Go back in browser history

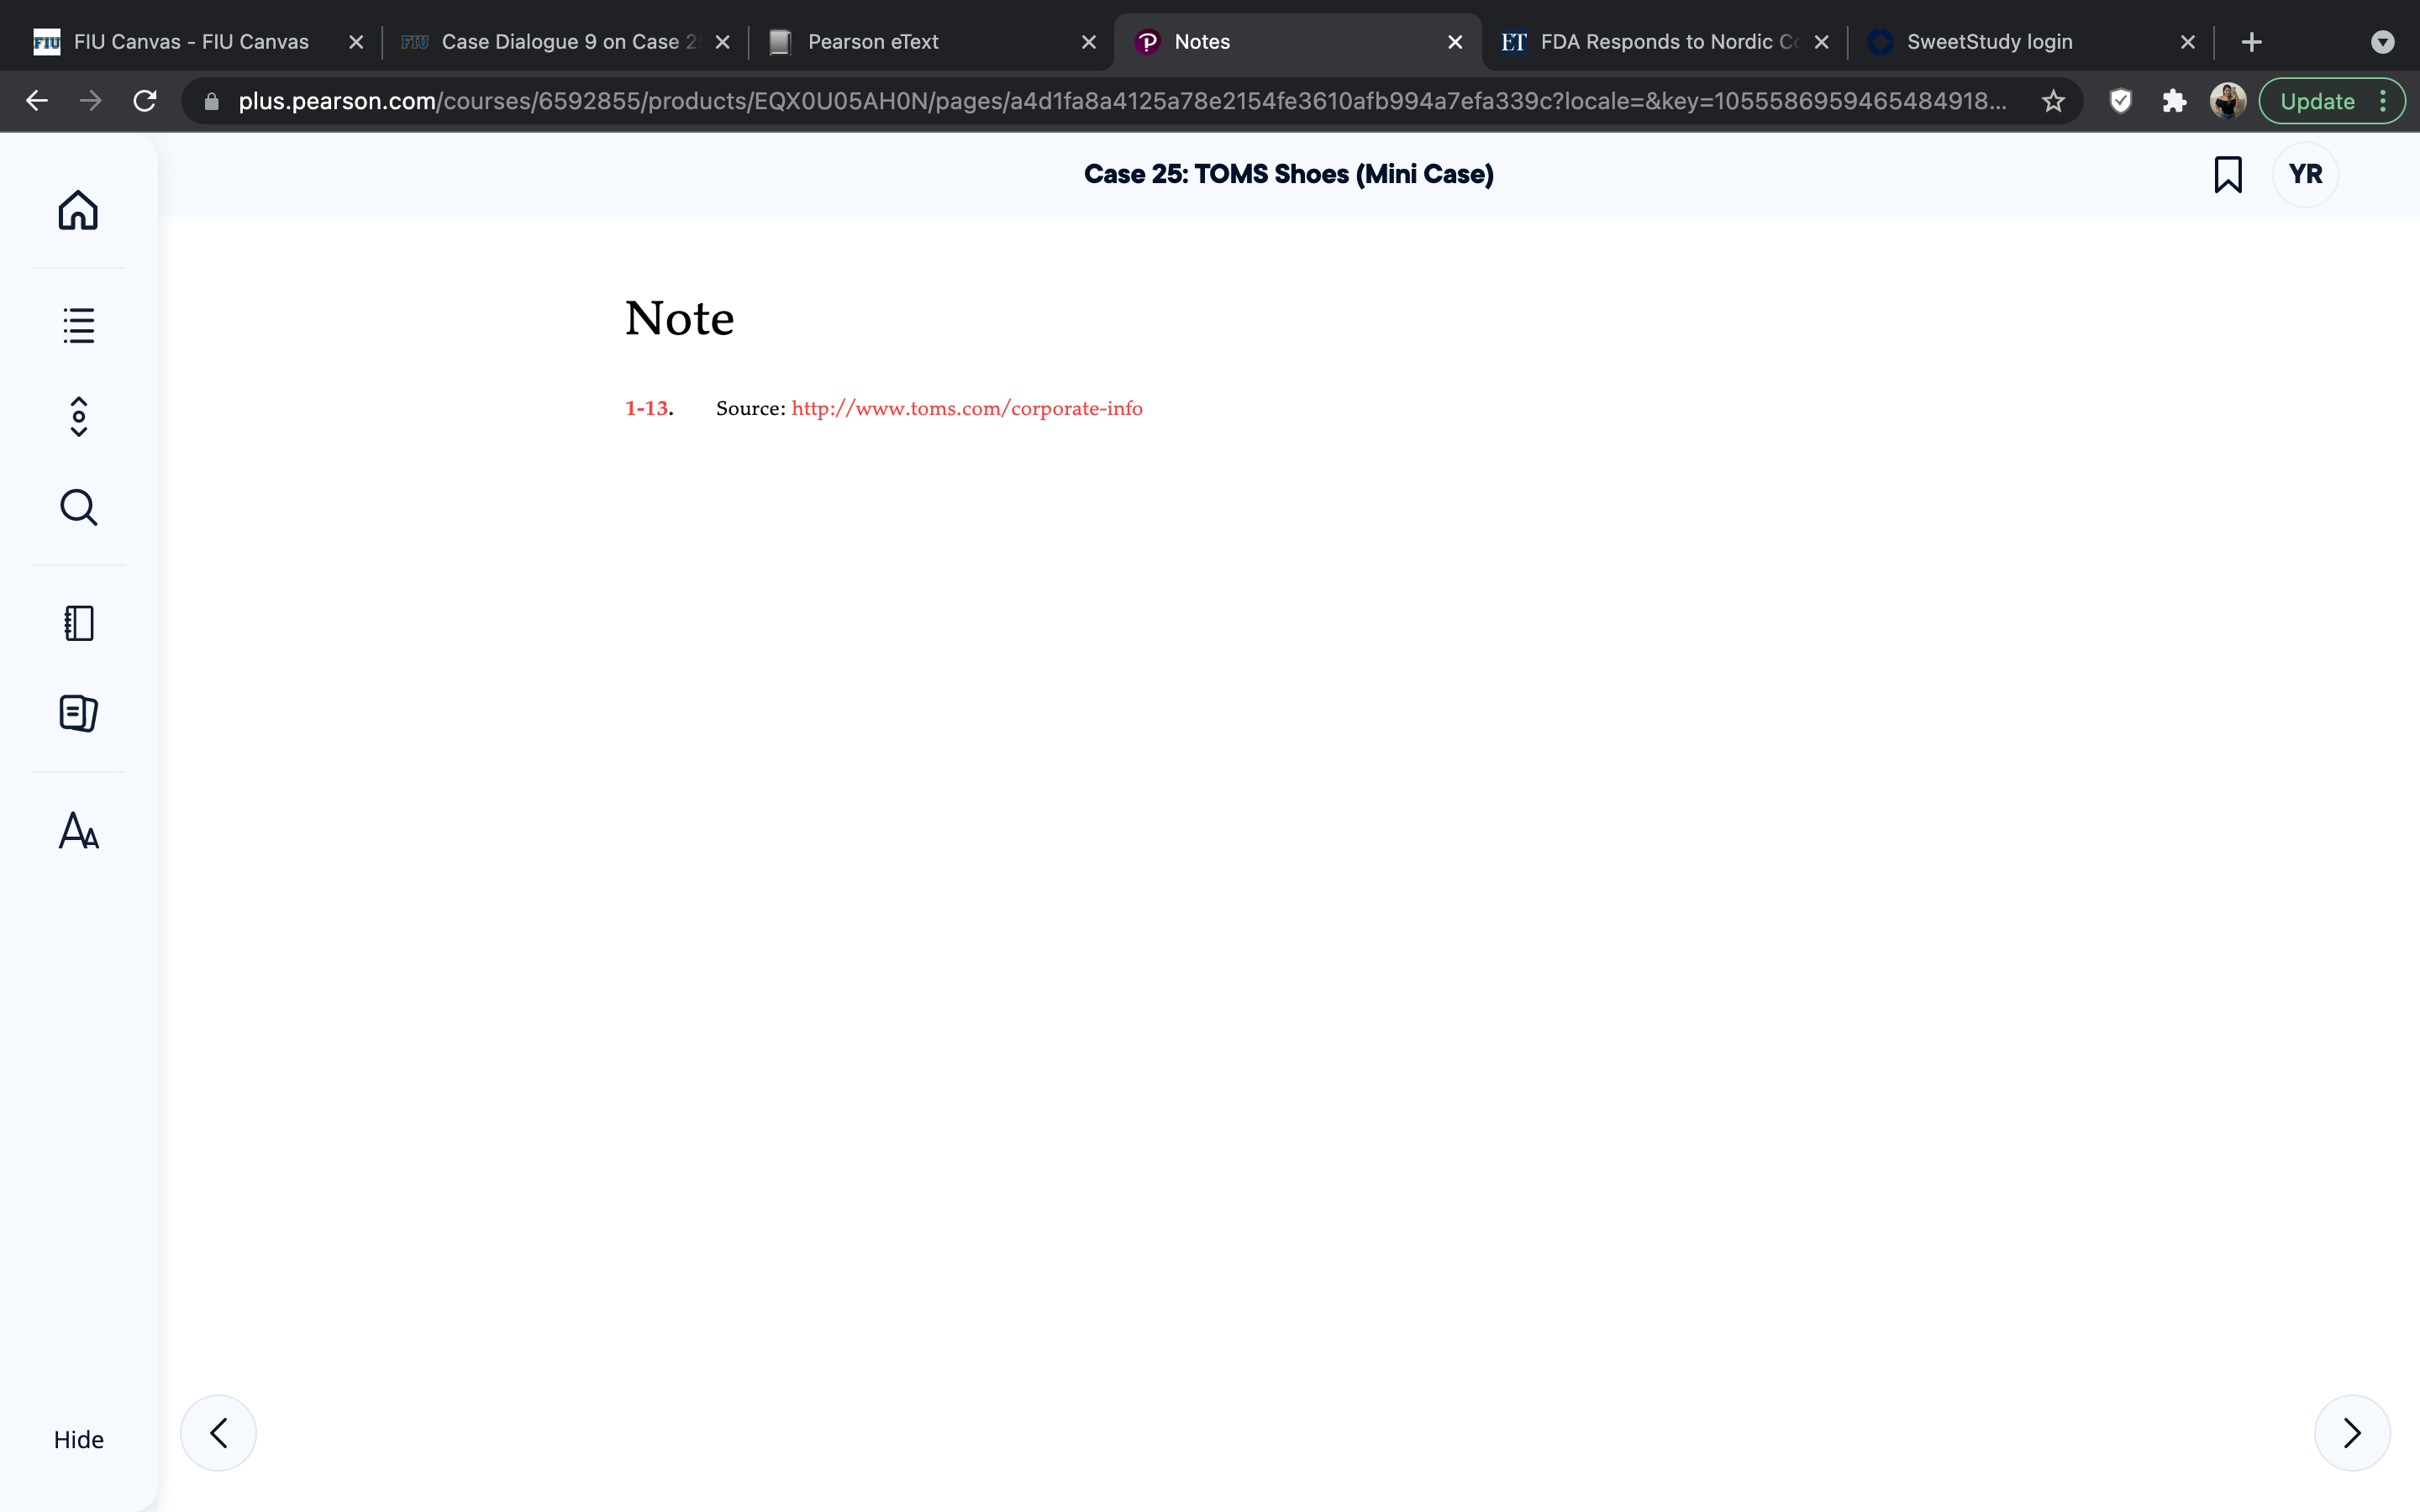[37, 101]
